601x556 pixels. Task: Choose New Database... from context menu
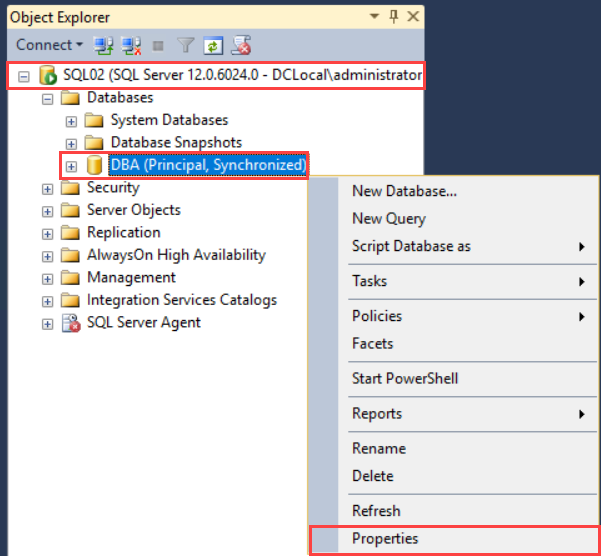(x=453, y=191)
